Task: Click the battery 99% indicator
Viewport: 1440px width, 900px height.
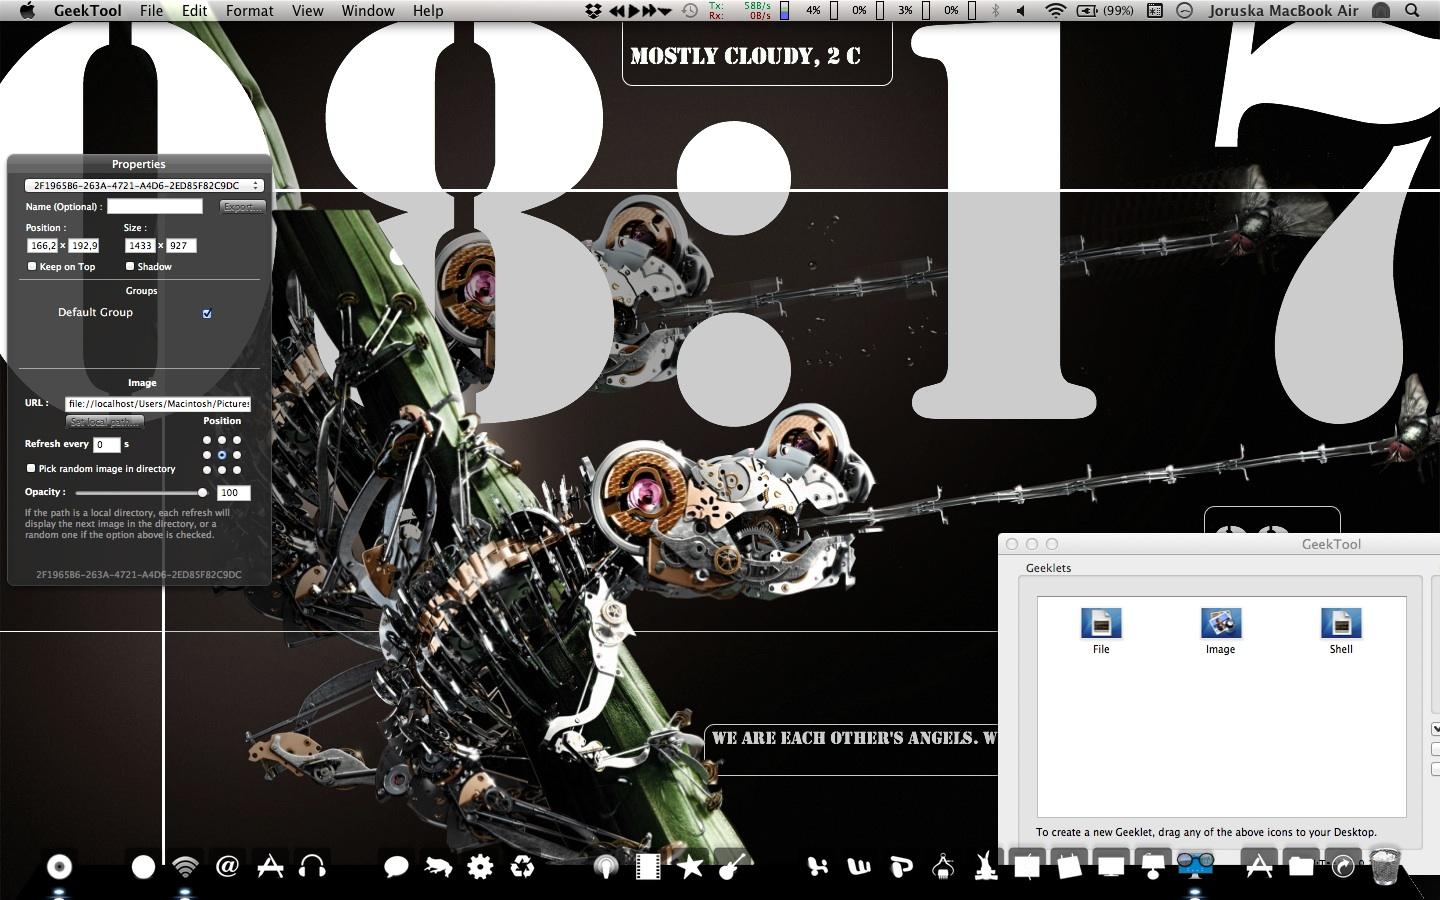Action: coord(1105,11)
